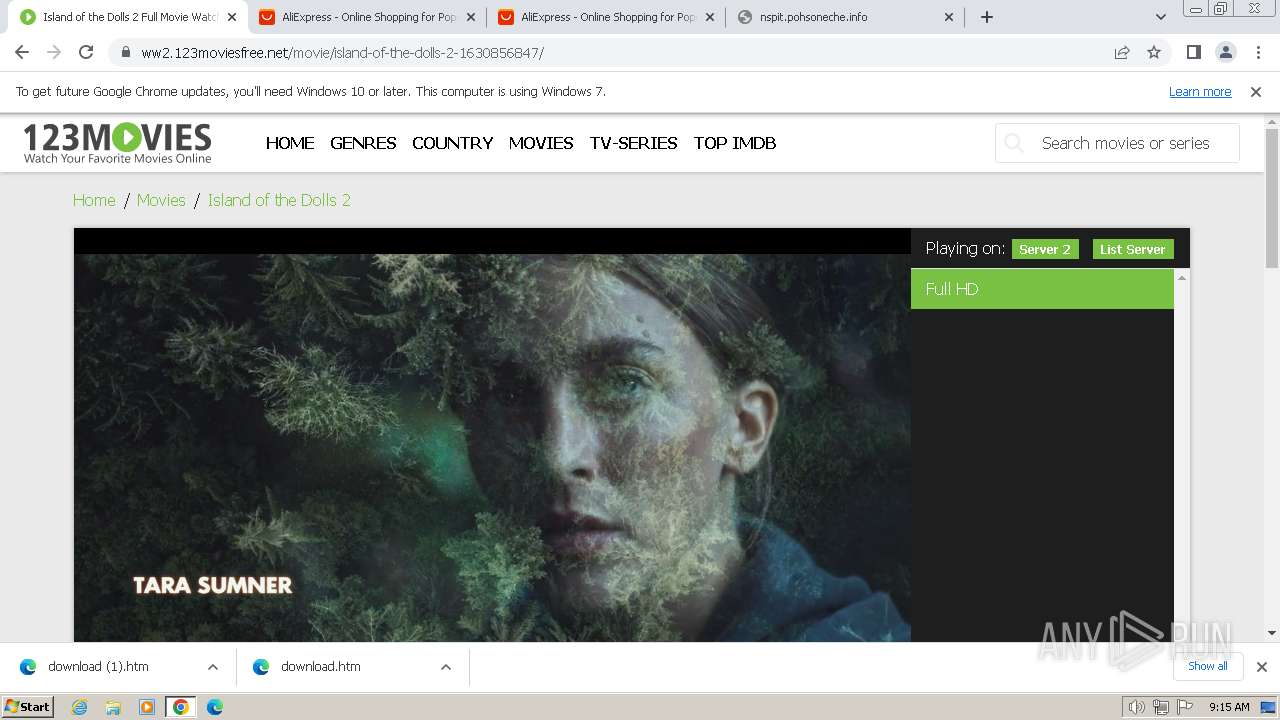Screen dimensions: 1280x720
Task: Click the forward navigation arrow
Action: [54, 53]
